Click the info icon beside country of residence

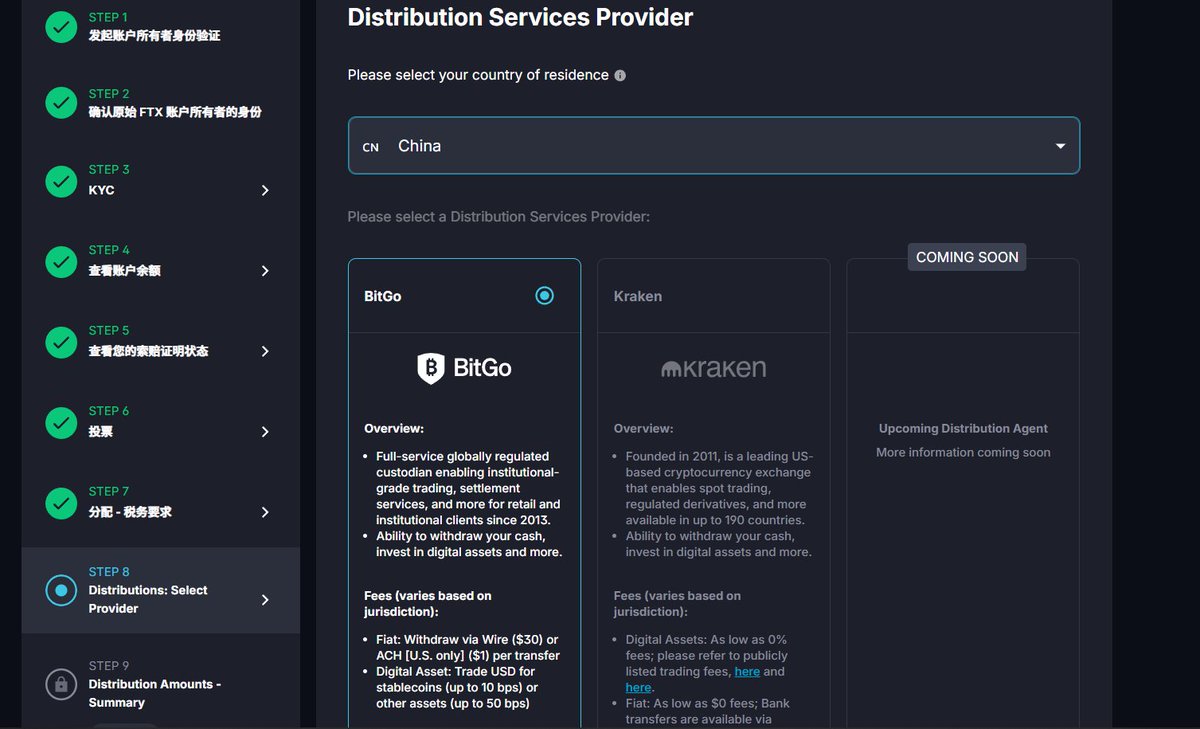coord(620,75)
